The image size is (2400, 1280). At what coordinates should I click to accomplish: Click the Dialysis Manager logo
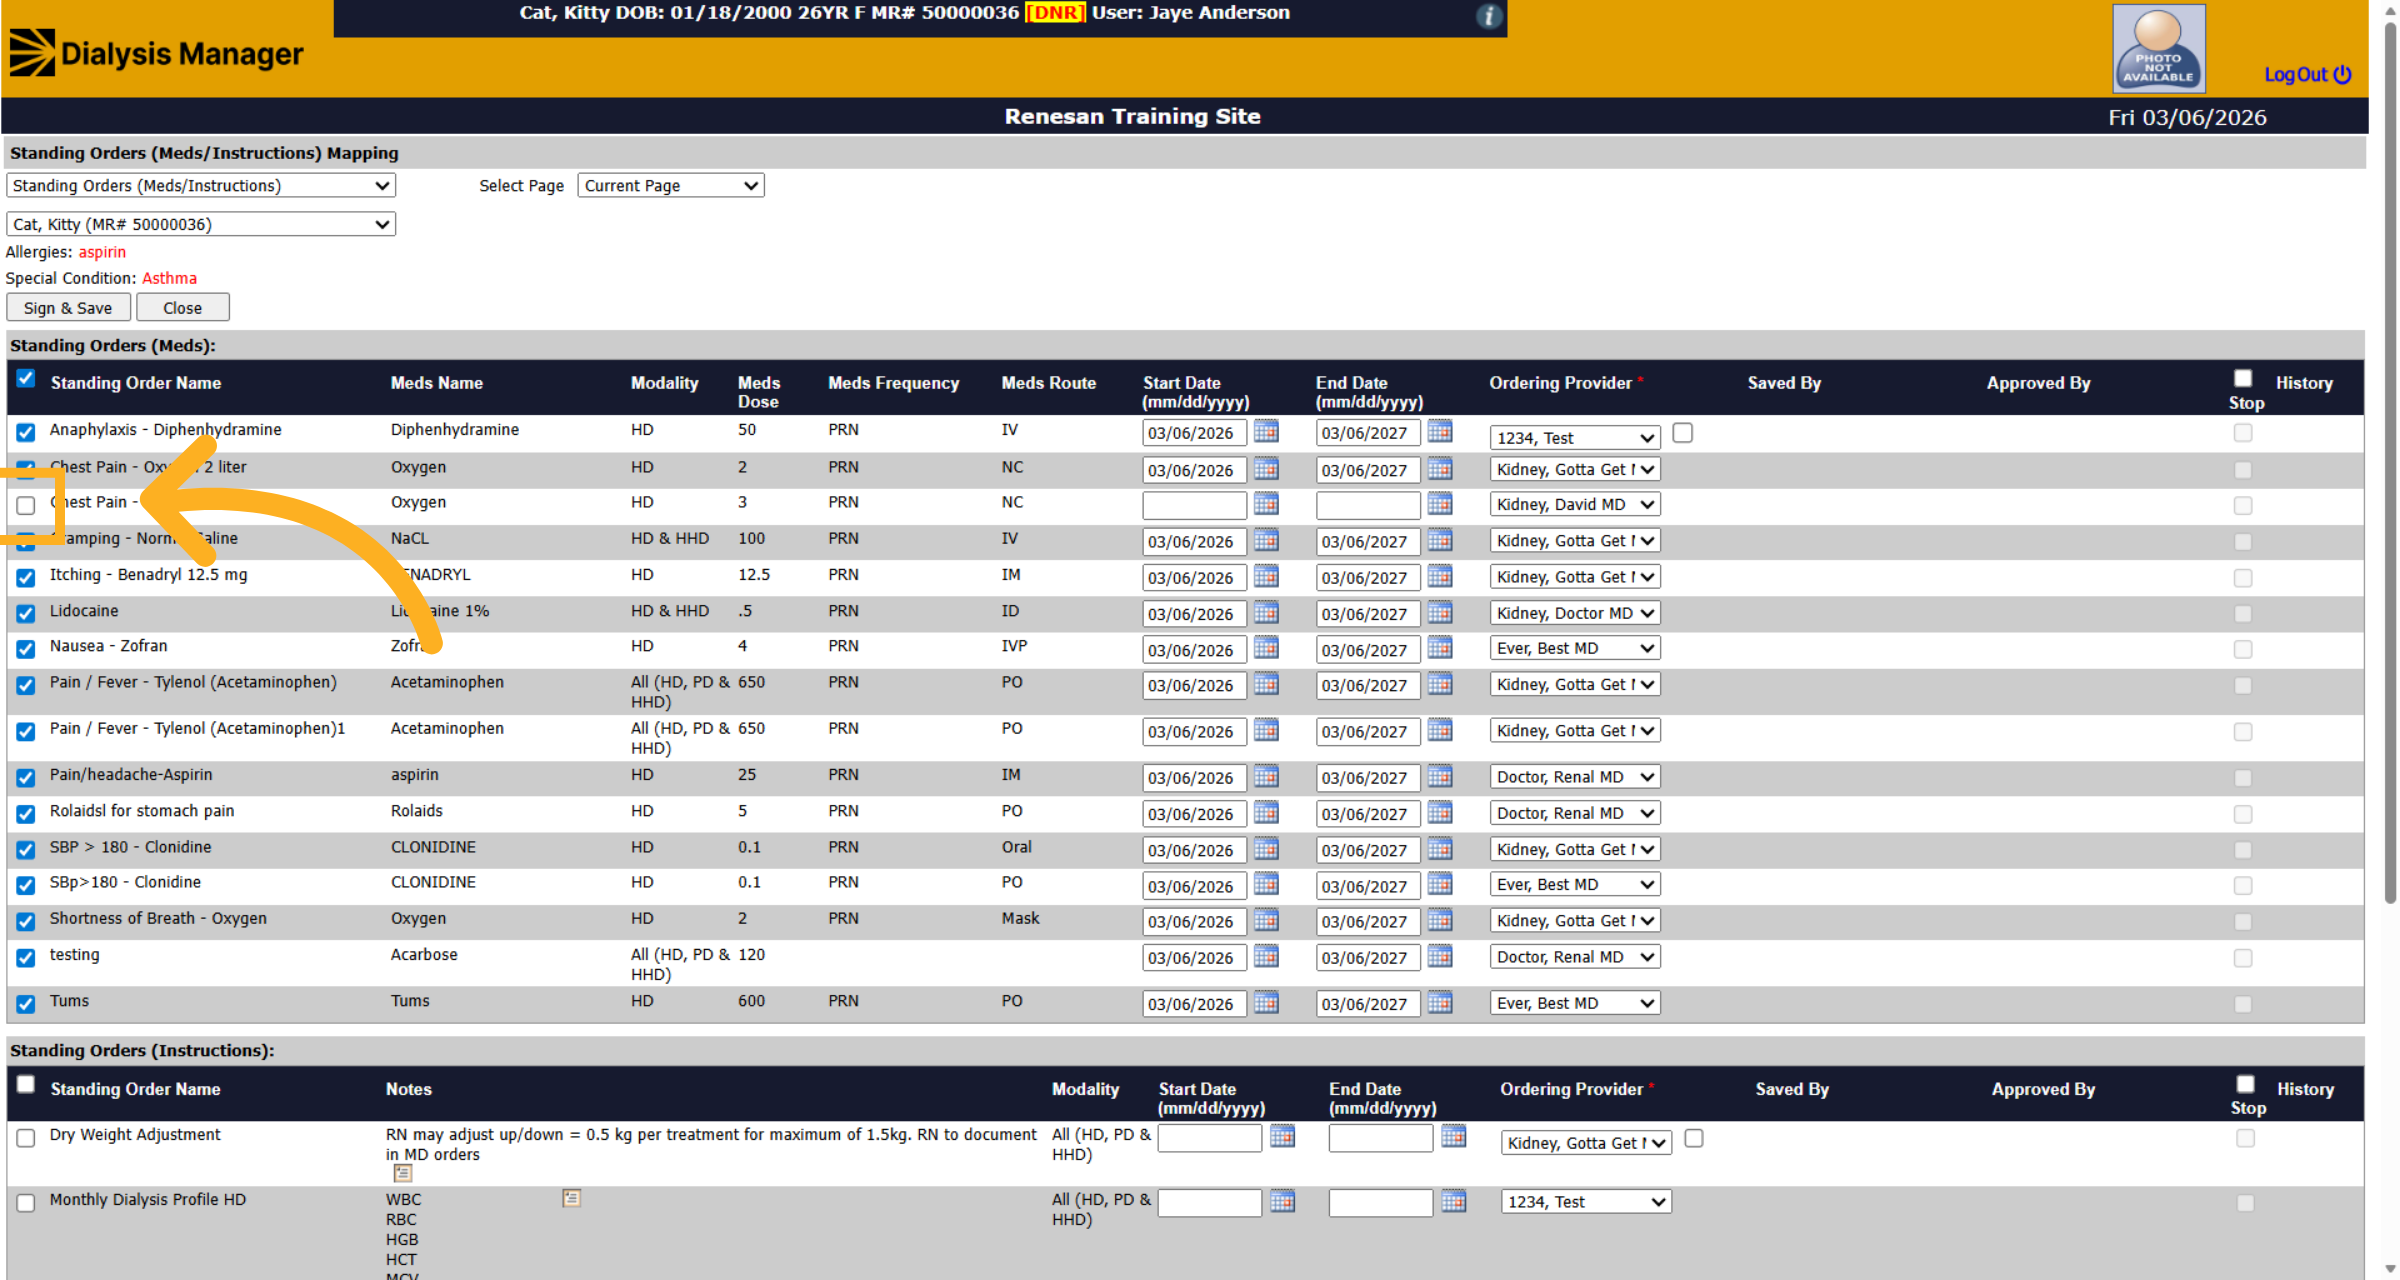click(157, 53)
